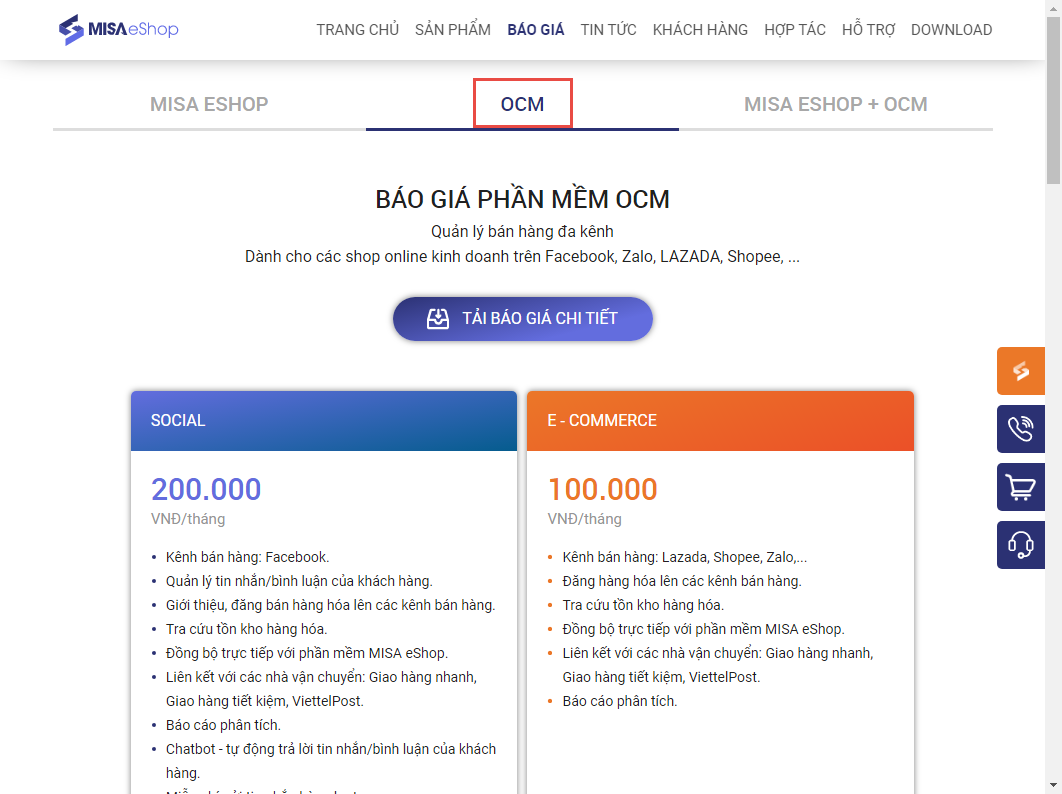Click 'Quản lý tin nhắn/bình luận của khách hàng.' item
Viewport: 1062px width, 794px height.
(299, 581)
